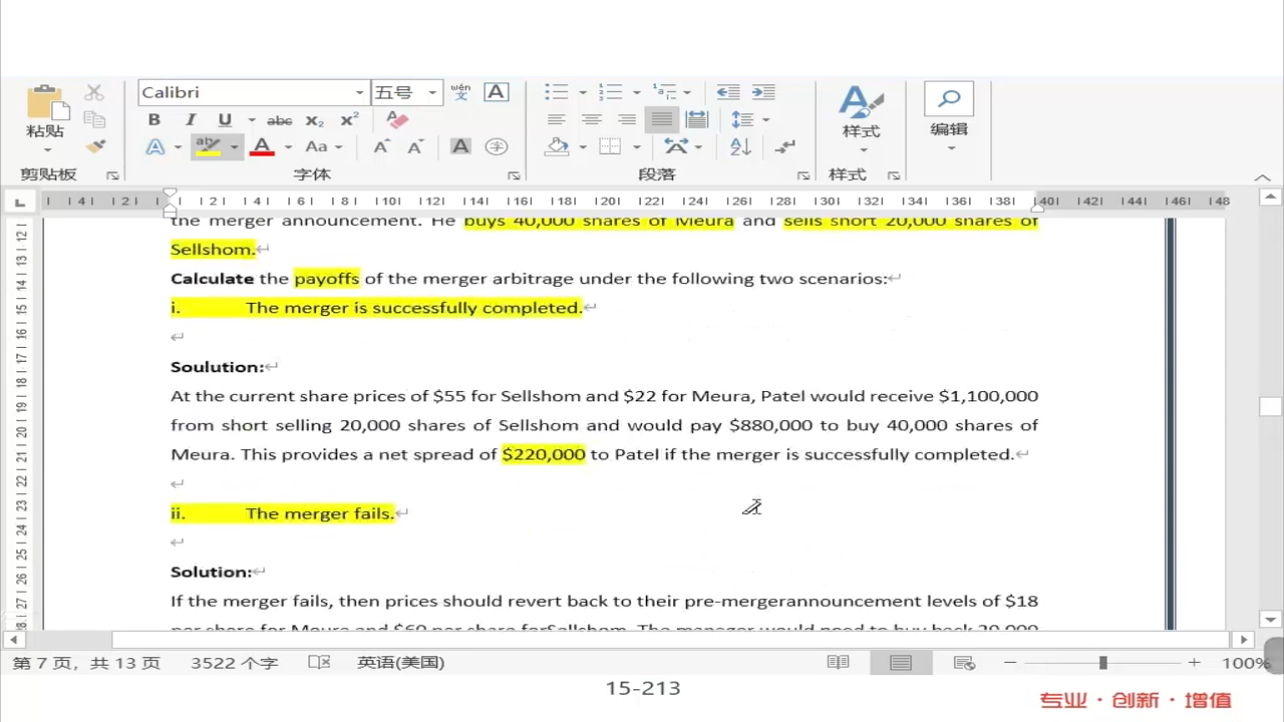Expand the shading color dropdown arrow
This screenshot has width=1284, height=722.
[582, 148]
